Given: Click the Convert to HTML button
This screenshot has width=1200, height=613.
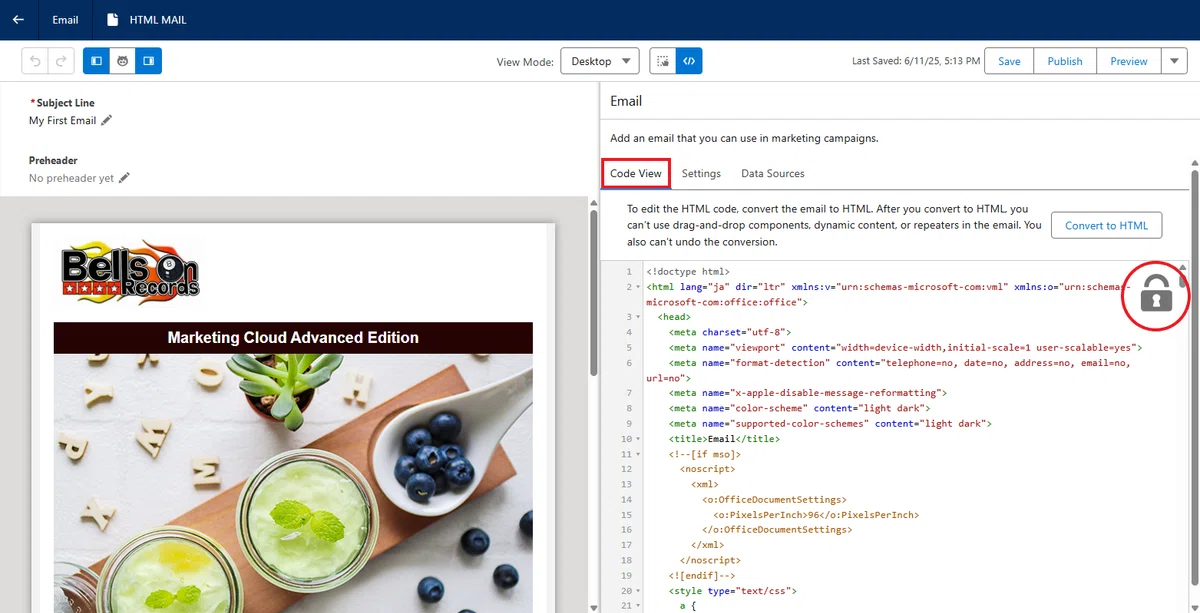Looking at the screenshot, I should (1106, 225).
